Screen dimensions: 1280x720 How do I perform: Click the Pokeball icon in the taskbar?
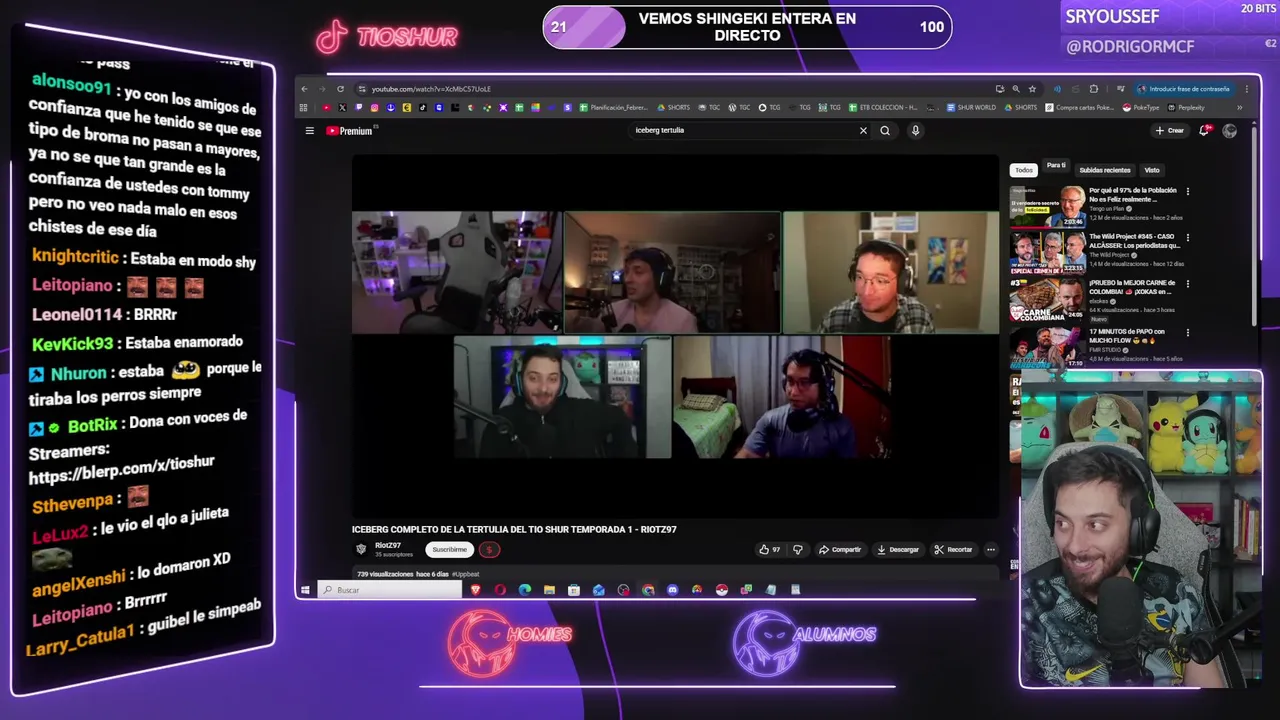tap(721, 590)
